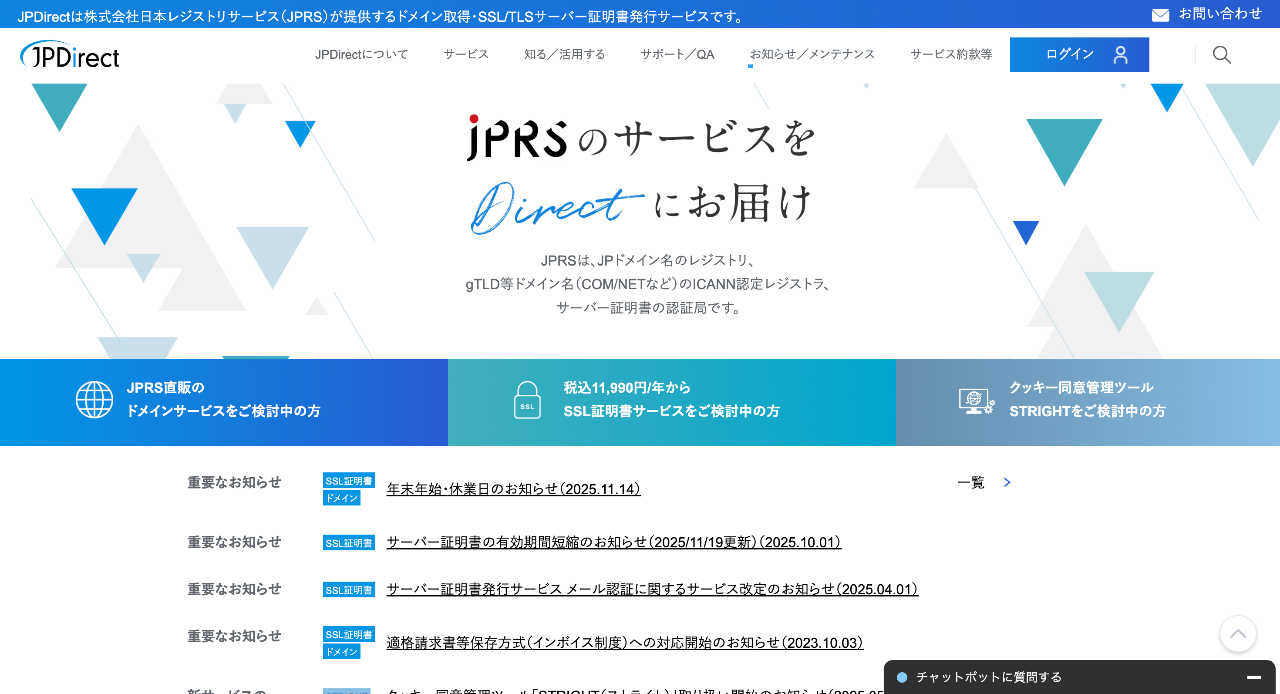The height and width of the screenshot is (694, 1280).
Task: Click the envelope icon beside お問い合わせ
Action: (x=1160, y=15)
